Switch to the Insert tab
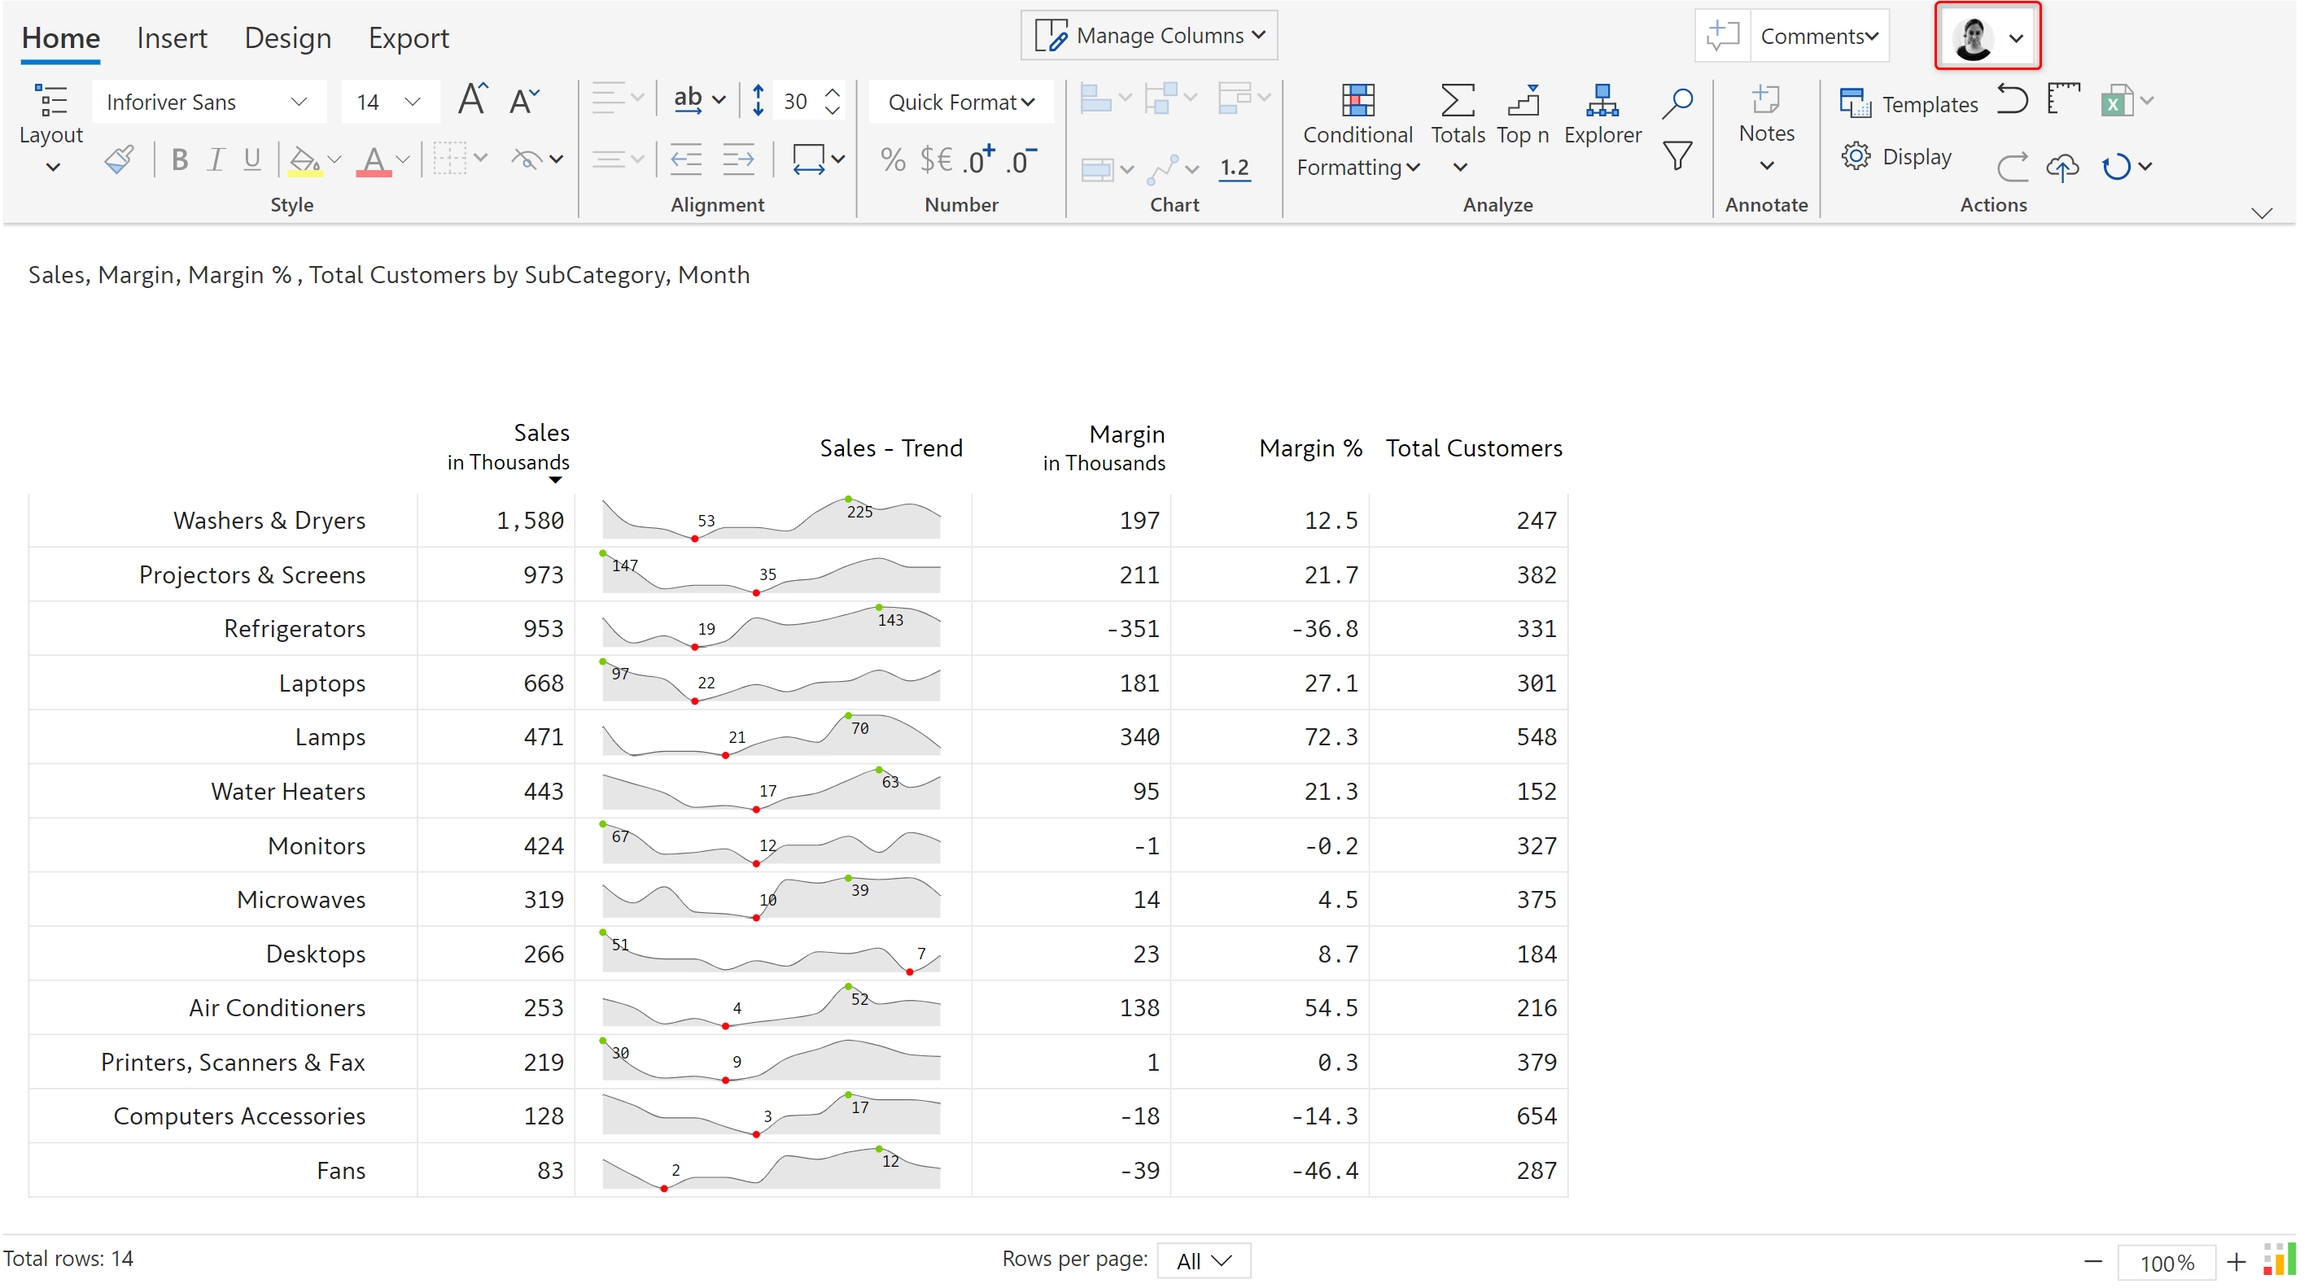 pos(172,38)
